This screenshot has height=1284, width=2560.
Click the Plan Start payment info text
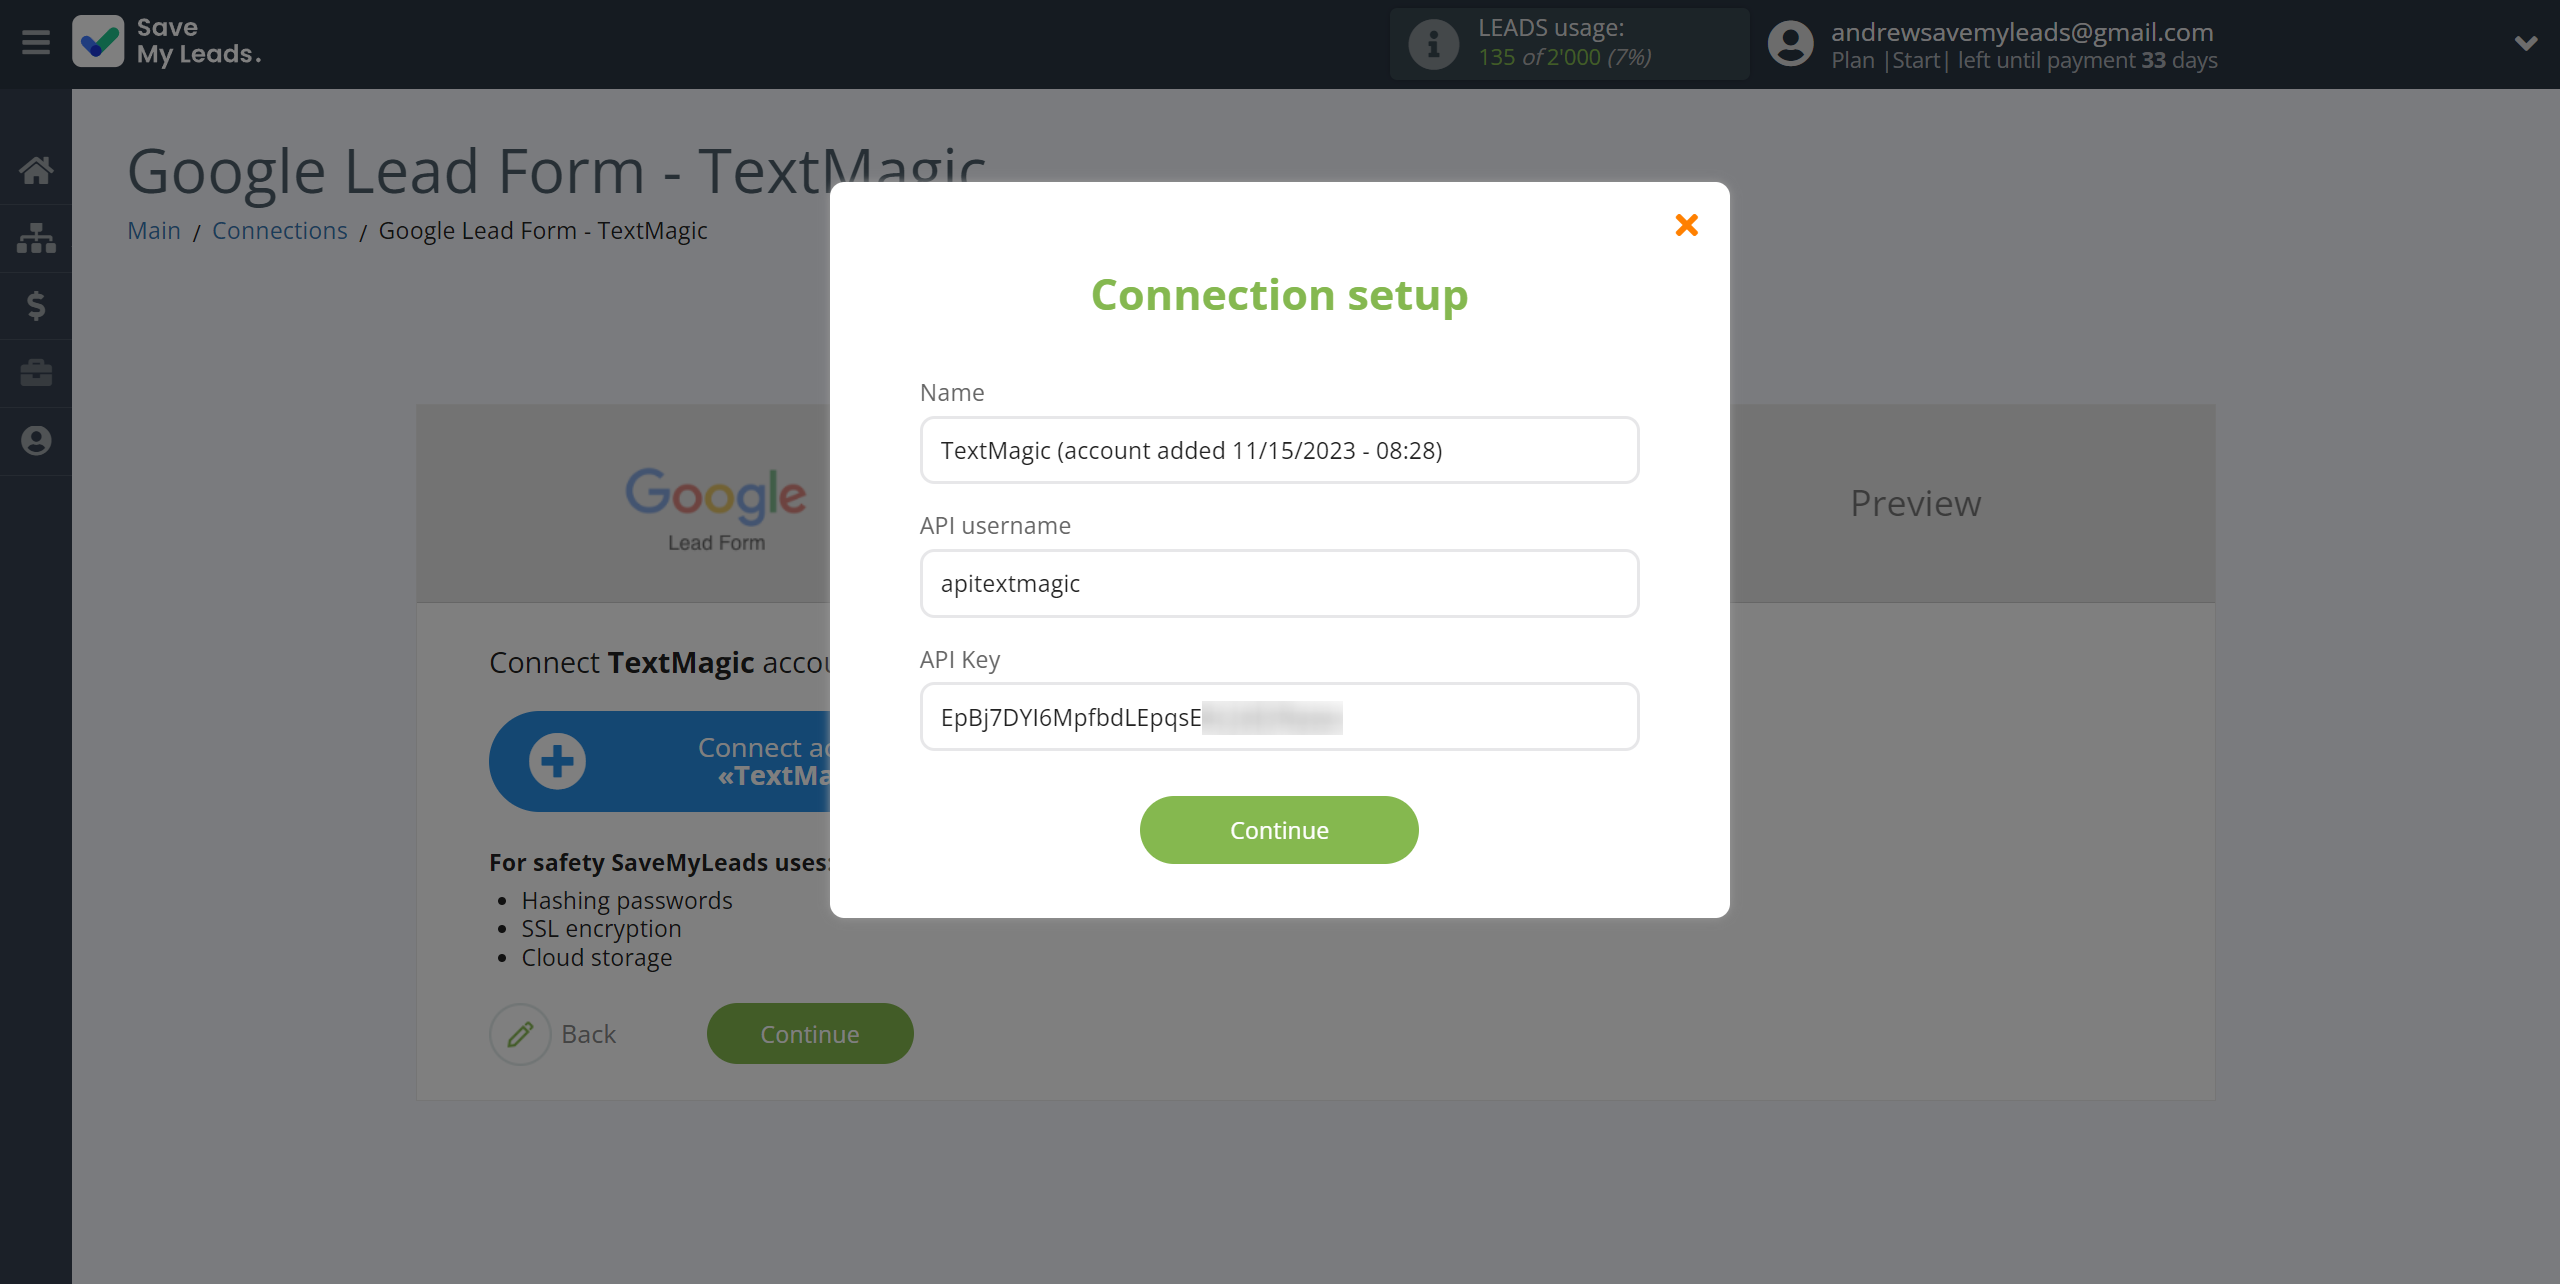(x=2024, y=60)
